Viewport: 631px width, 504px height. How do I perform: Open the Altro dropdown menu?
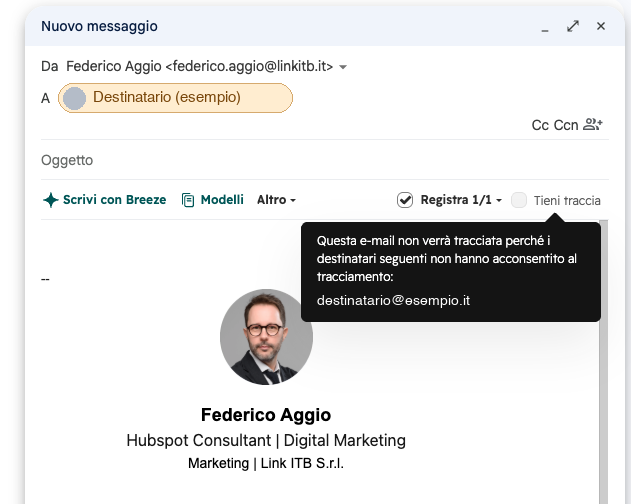pyautogui.click(x=276, y=200)
